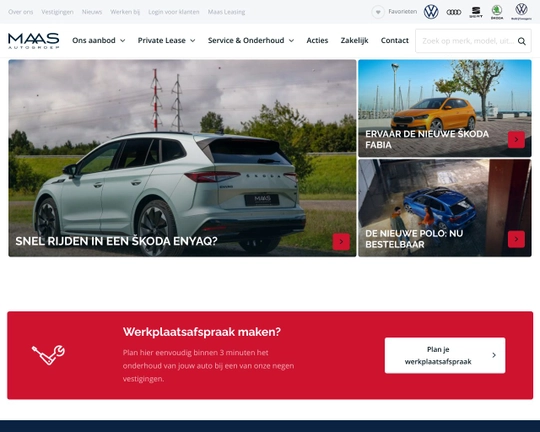Open the Škoda Enyaq hero image
The height and width of the screenshot is (432, 540).
coord(182,158)
